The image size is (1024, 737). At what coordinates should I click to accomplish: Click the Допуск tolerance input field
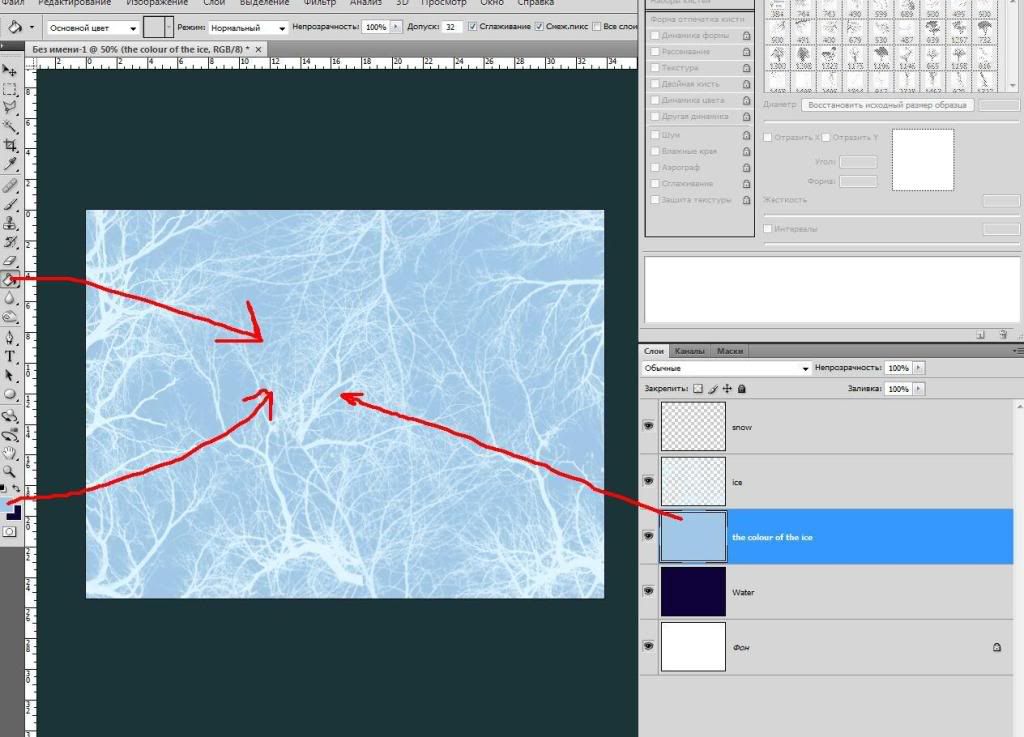pyautogui.click(x=451, y=27)
